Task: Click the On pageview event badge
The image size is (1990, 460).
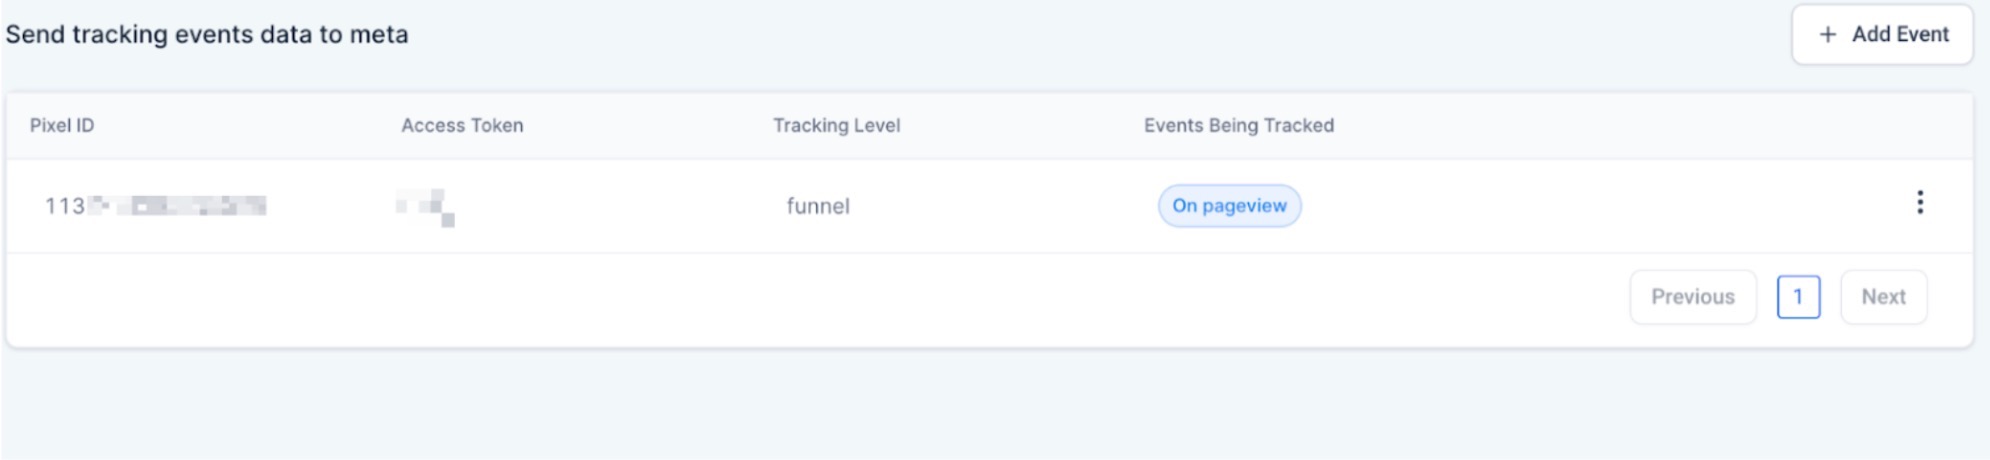Action: click(1229, 206)
